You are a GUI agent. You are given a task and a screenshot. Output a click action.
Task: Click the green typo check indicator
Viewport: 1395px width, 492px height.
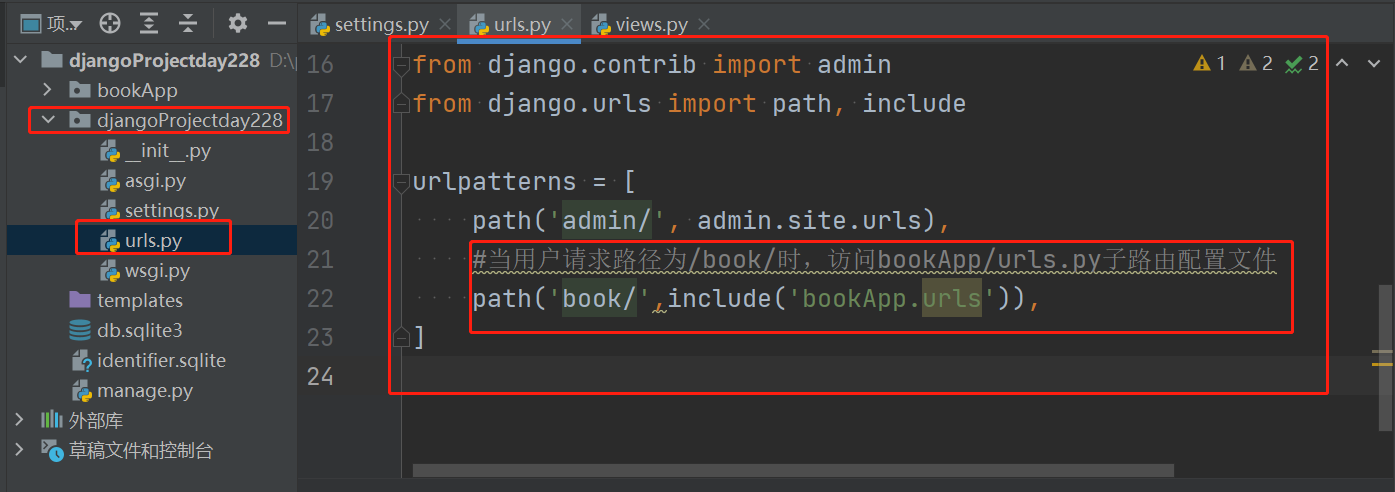[1302, 64]
